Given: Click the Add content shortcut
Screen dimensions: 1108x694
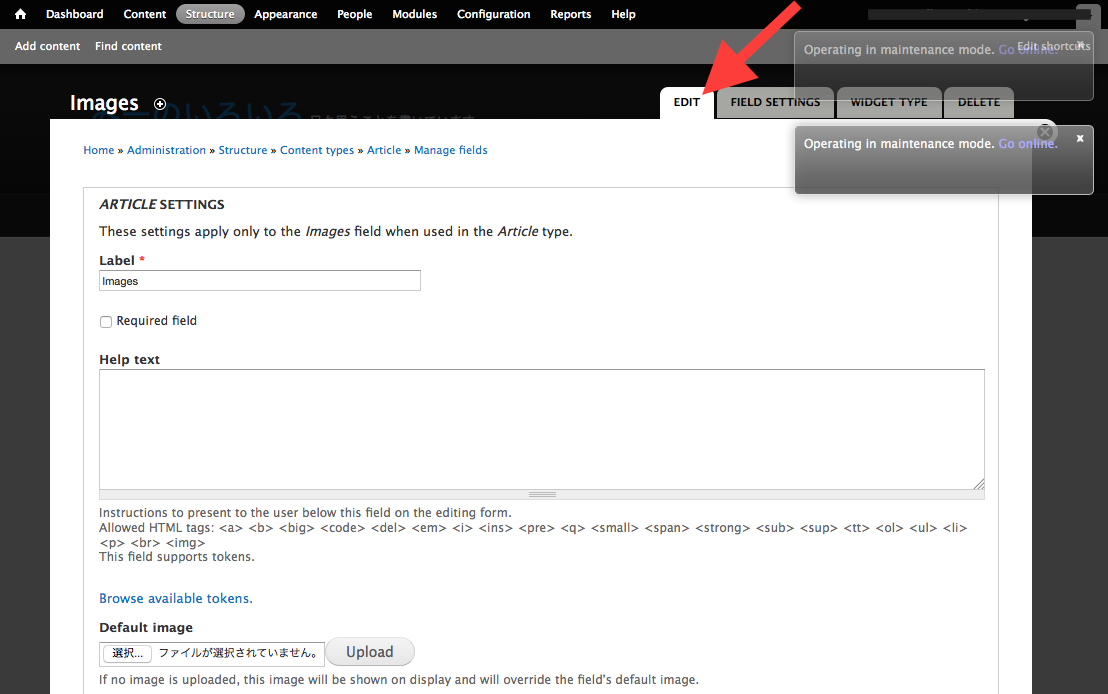Looking at the screenshot, I should coord(47,46).
